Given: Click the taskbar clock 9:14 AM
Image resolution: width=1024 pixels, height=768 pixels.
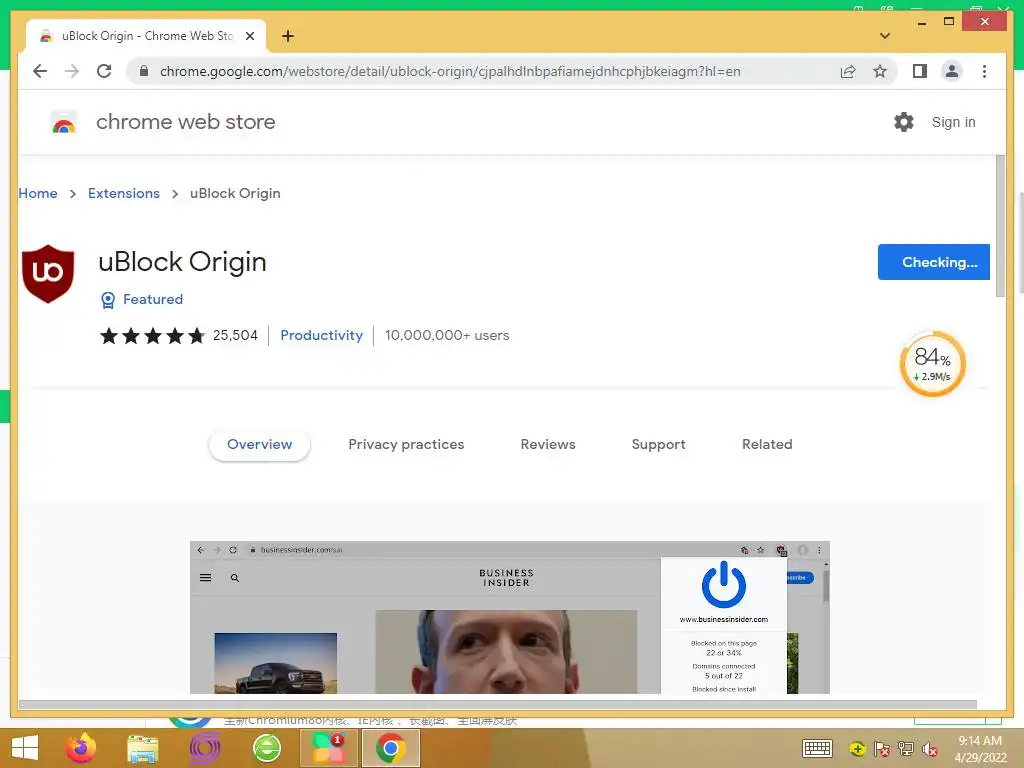Looking at the screenshot, I should coord(980,741).
